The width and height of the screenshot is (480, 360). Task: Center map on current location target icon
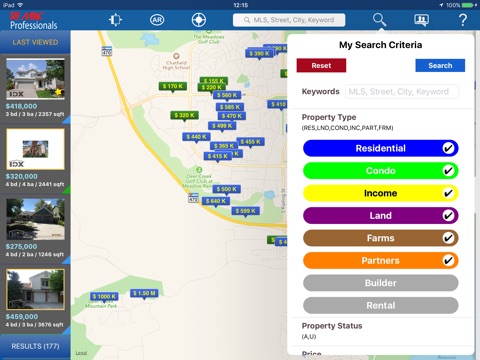199,20
